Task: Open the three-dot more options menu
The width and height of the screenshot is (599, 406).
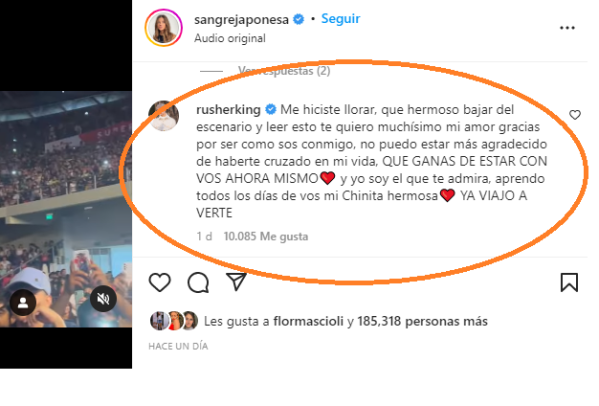Action: point(567,28)
